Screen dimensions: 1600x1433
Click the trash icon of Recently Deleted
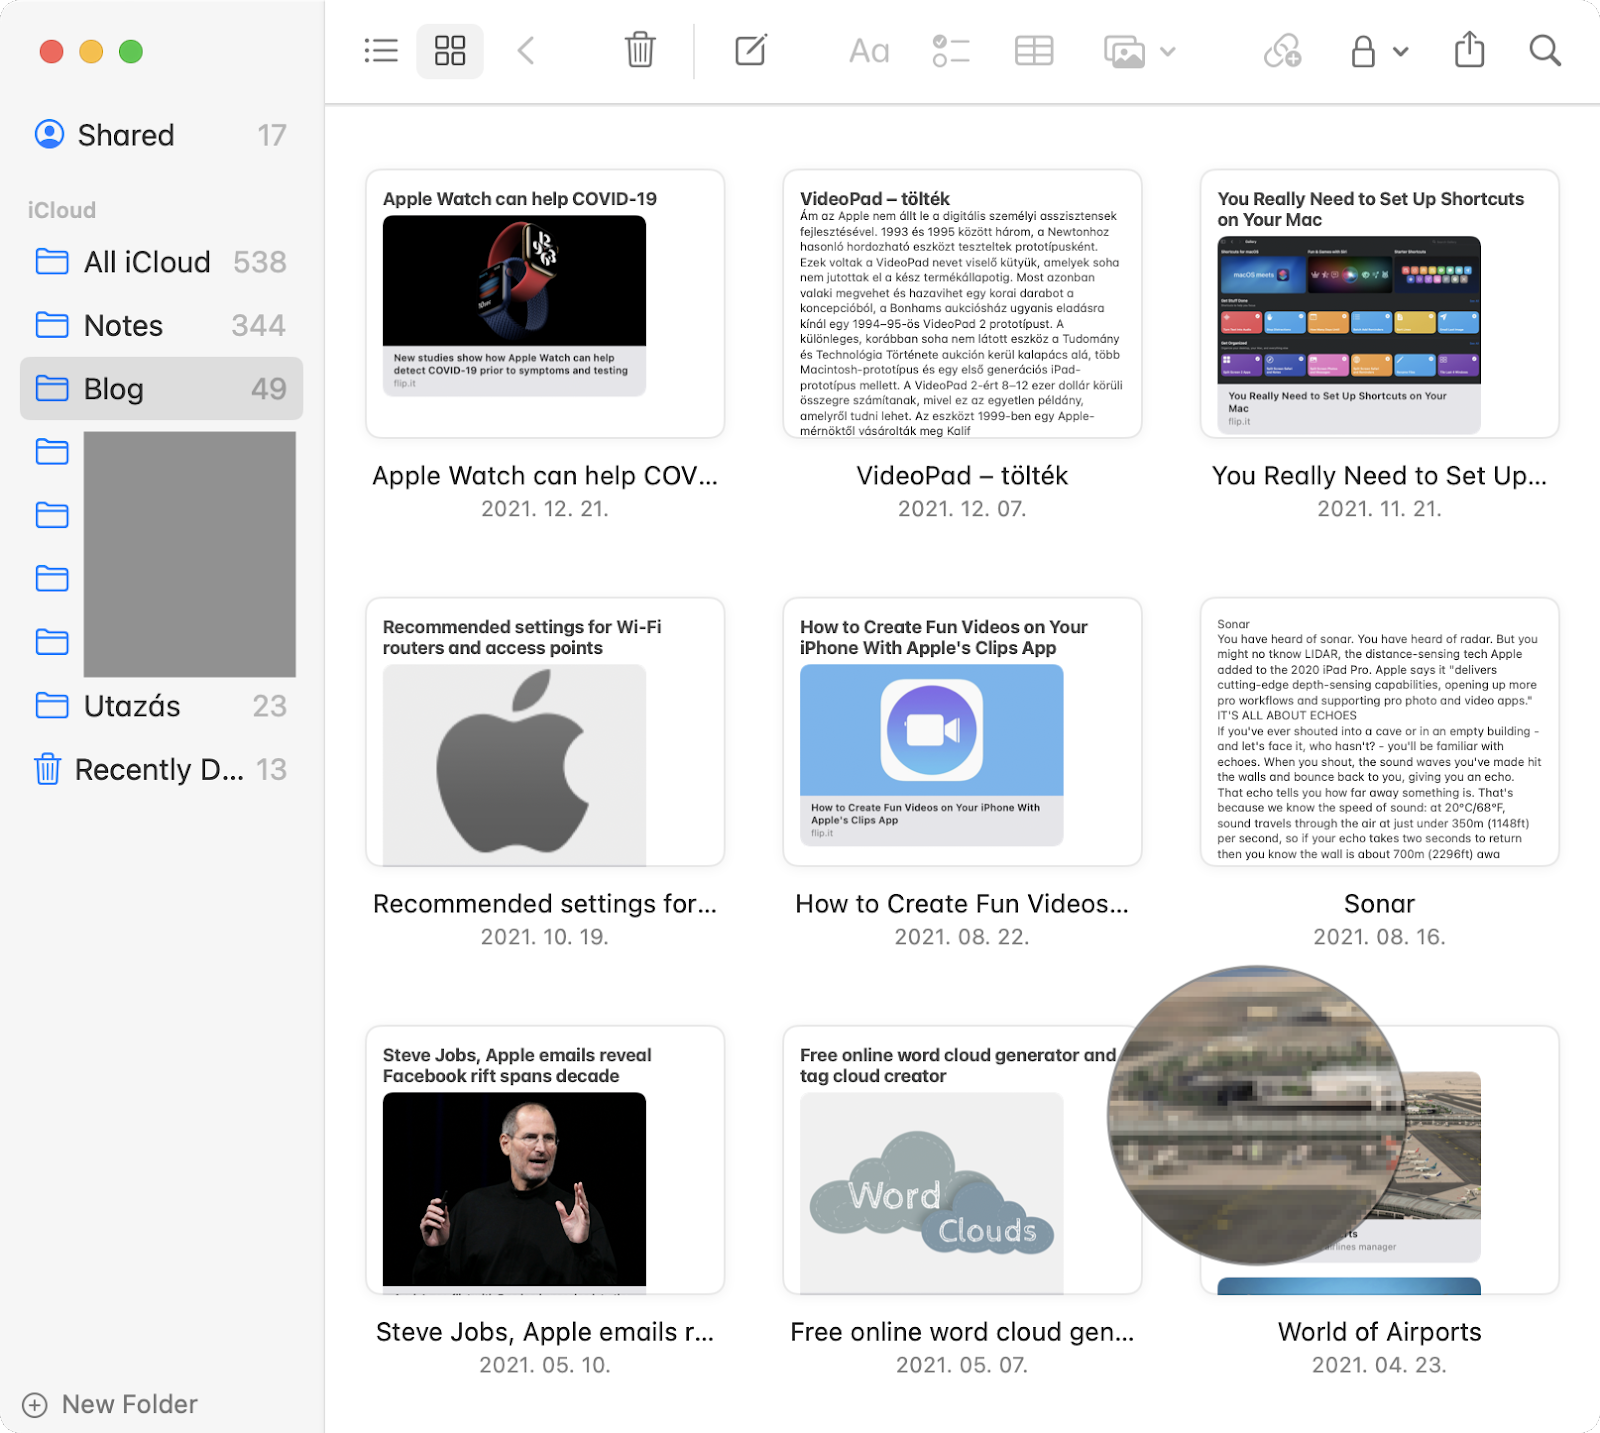click(x=47, y=769)
